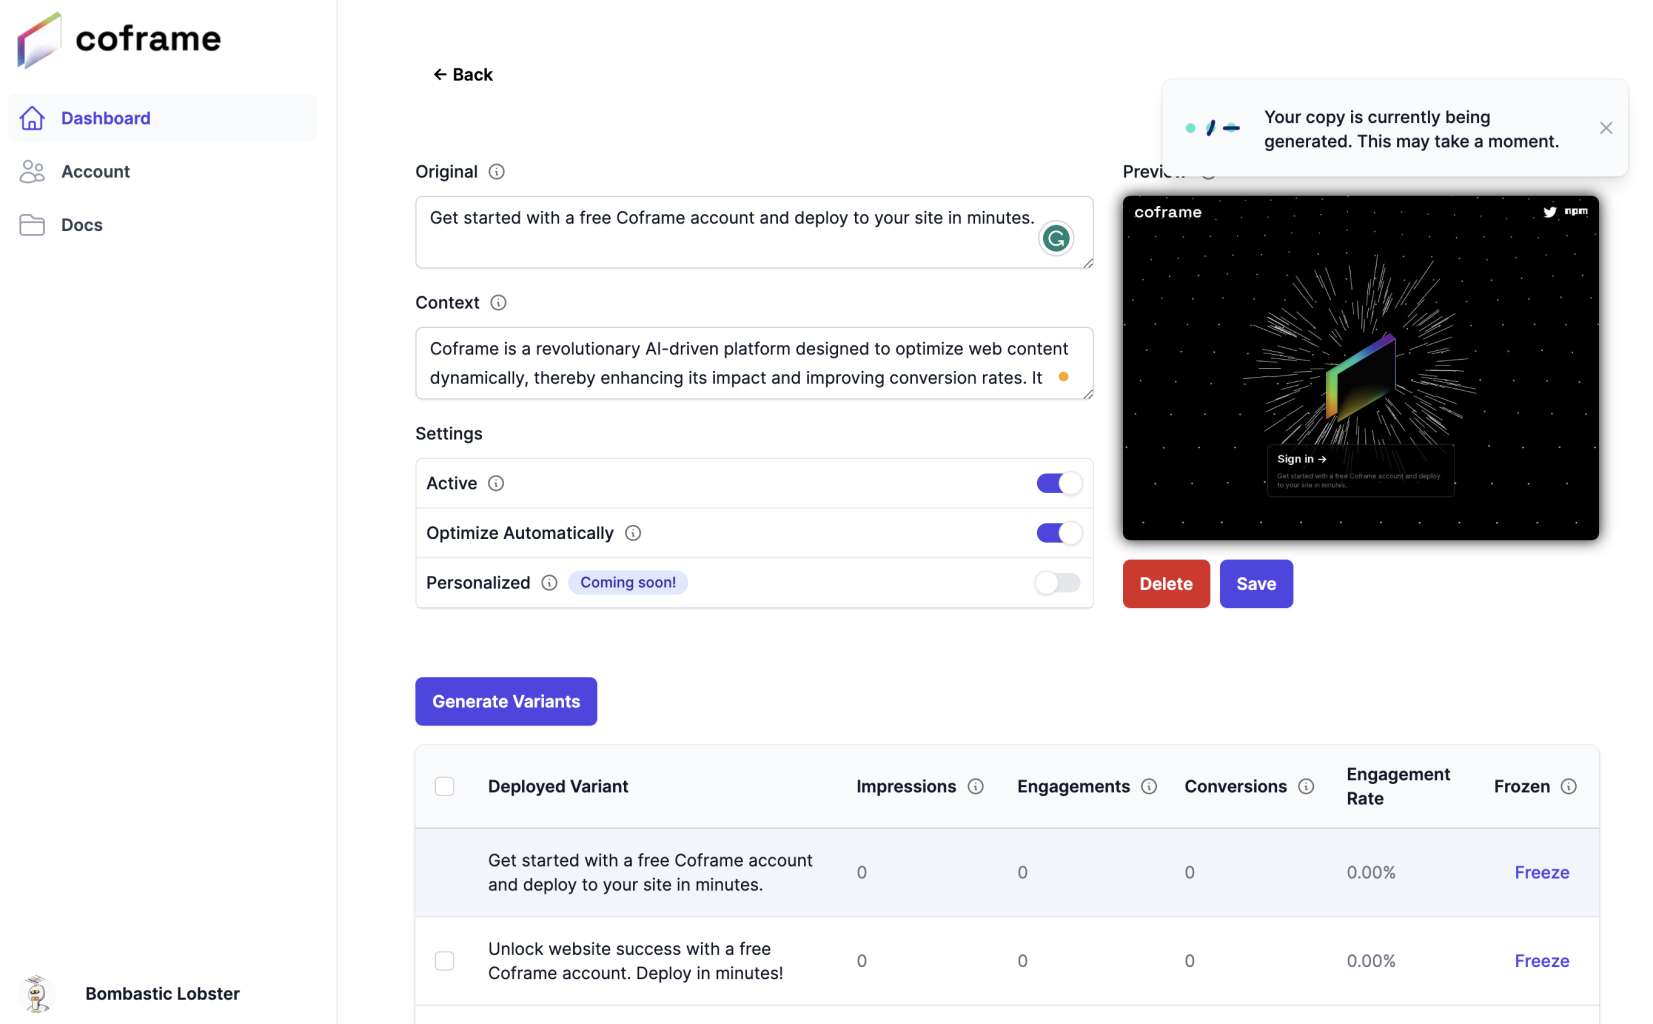The height and width of the screenshot is (1024, 1653).
Task: Check the select-all checkbox in table header
Action: click(x=445, y=787)
